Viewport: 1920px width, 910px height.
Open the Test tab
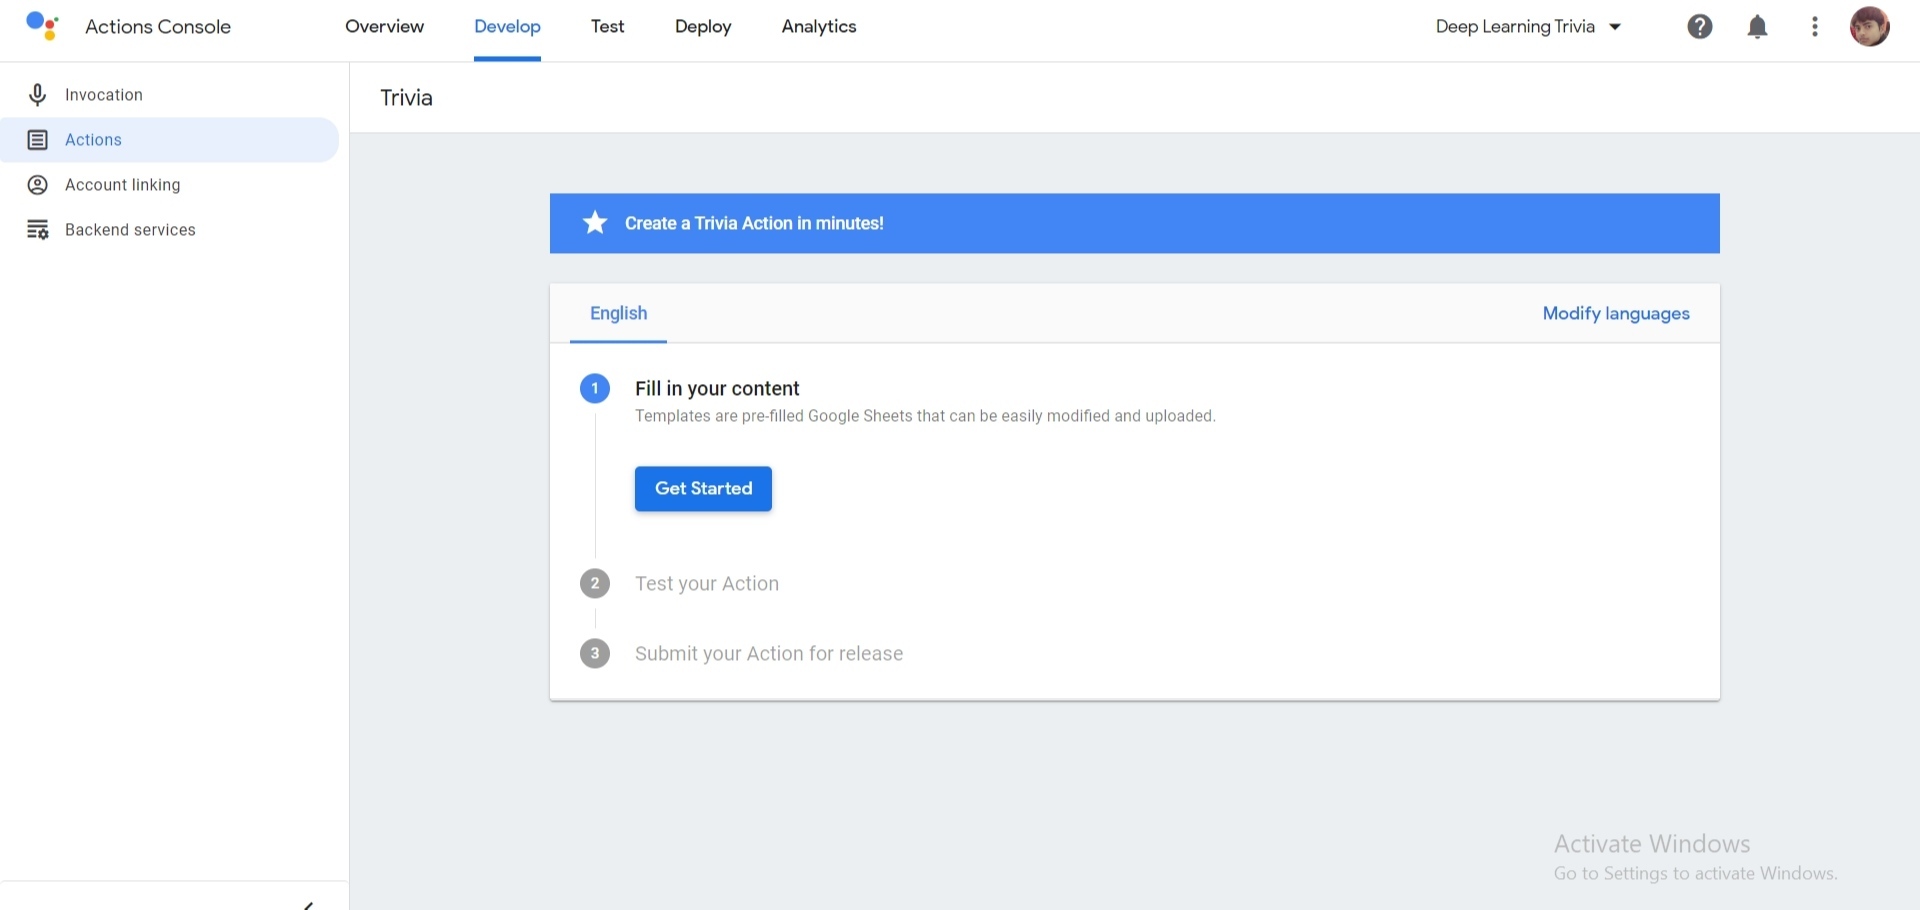[x=607, y=27]
